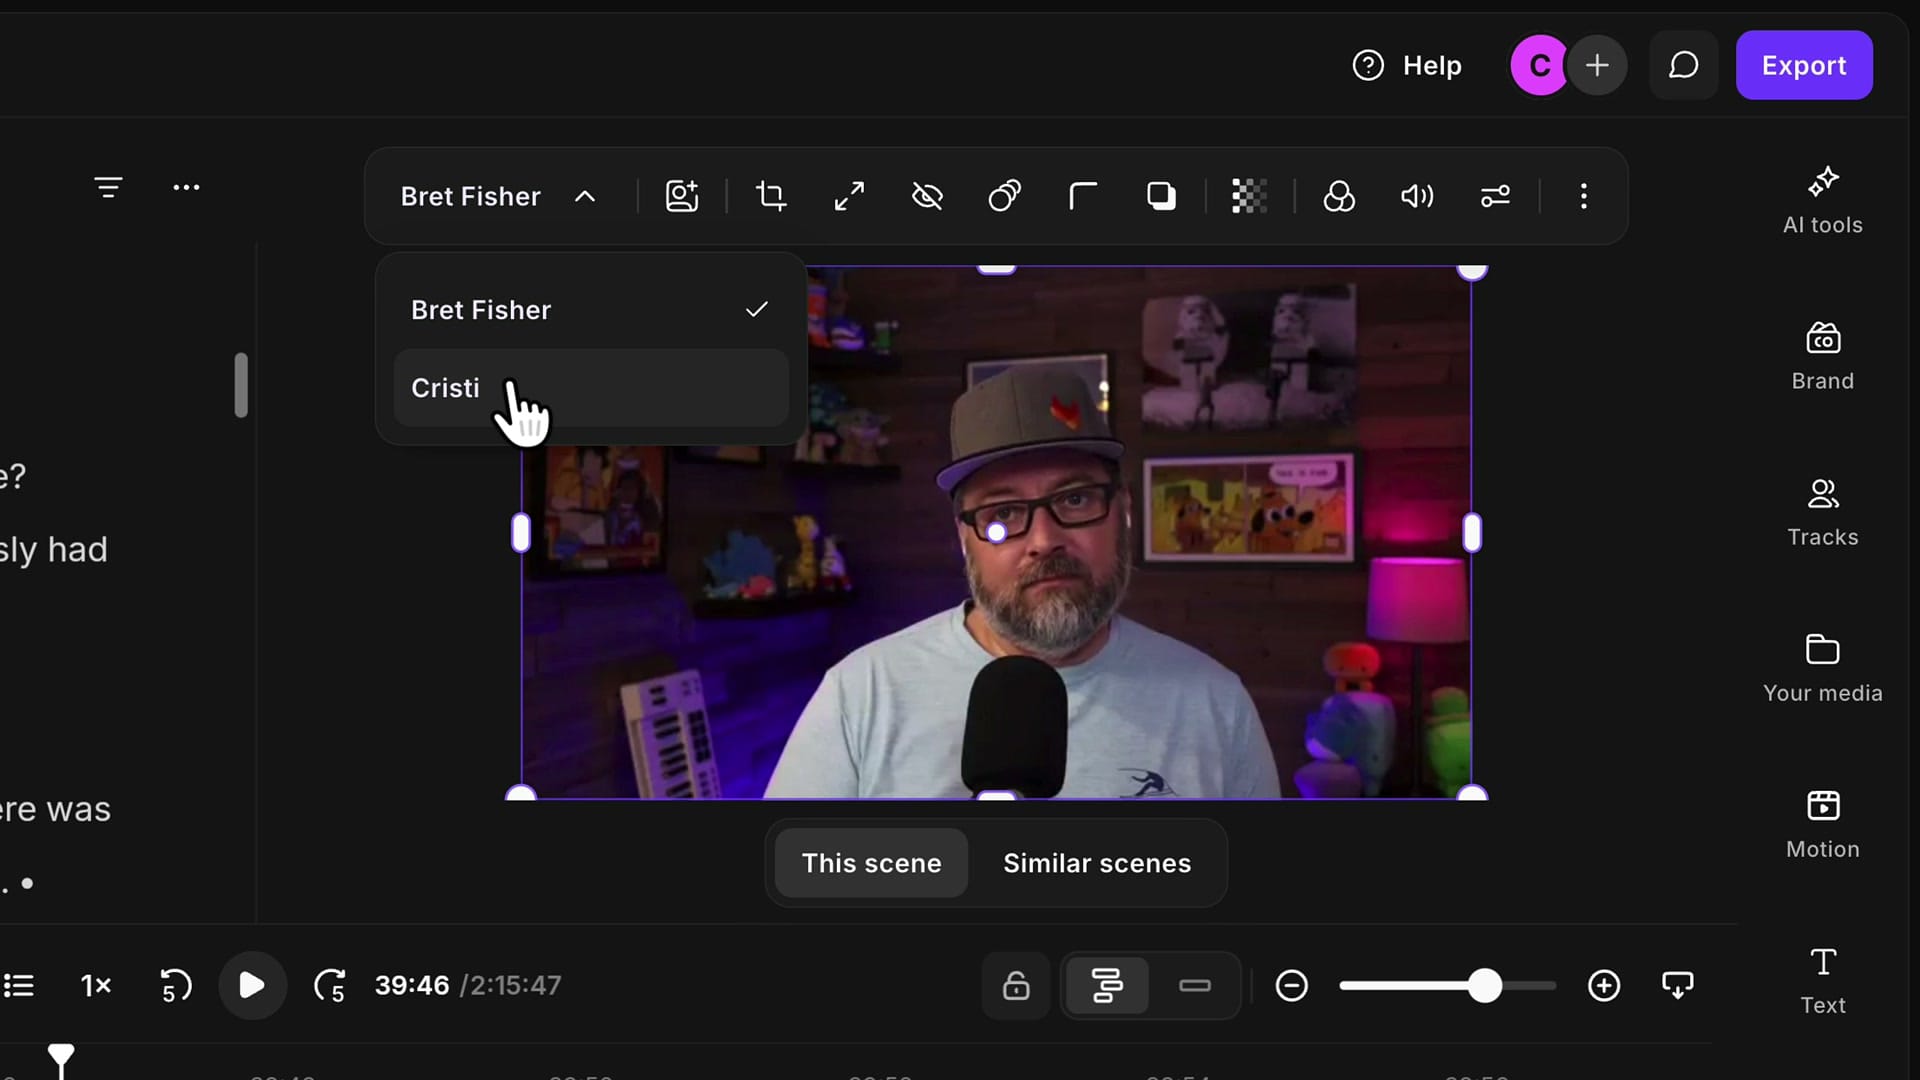Image resolution: width=1920 pixels, height=1080 pixels.
Task: Open Help
Action: coord(1407,65)
